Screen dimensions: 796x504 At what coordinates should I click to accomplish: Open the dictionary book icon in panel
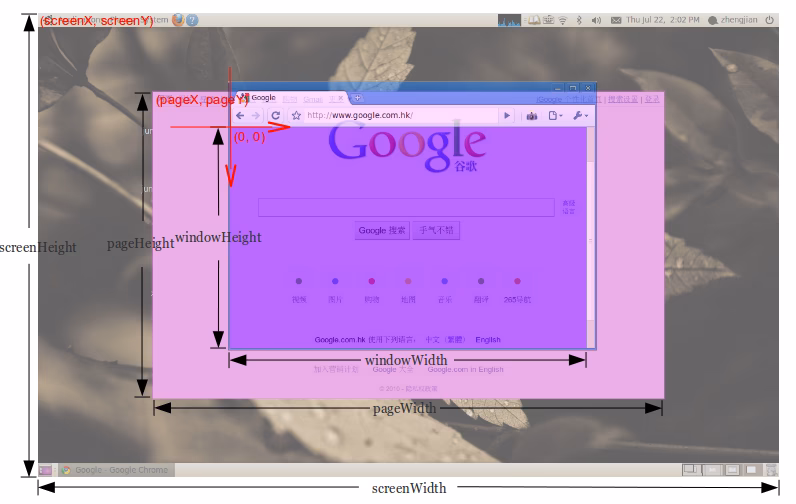[534, 20]
